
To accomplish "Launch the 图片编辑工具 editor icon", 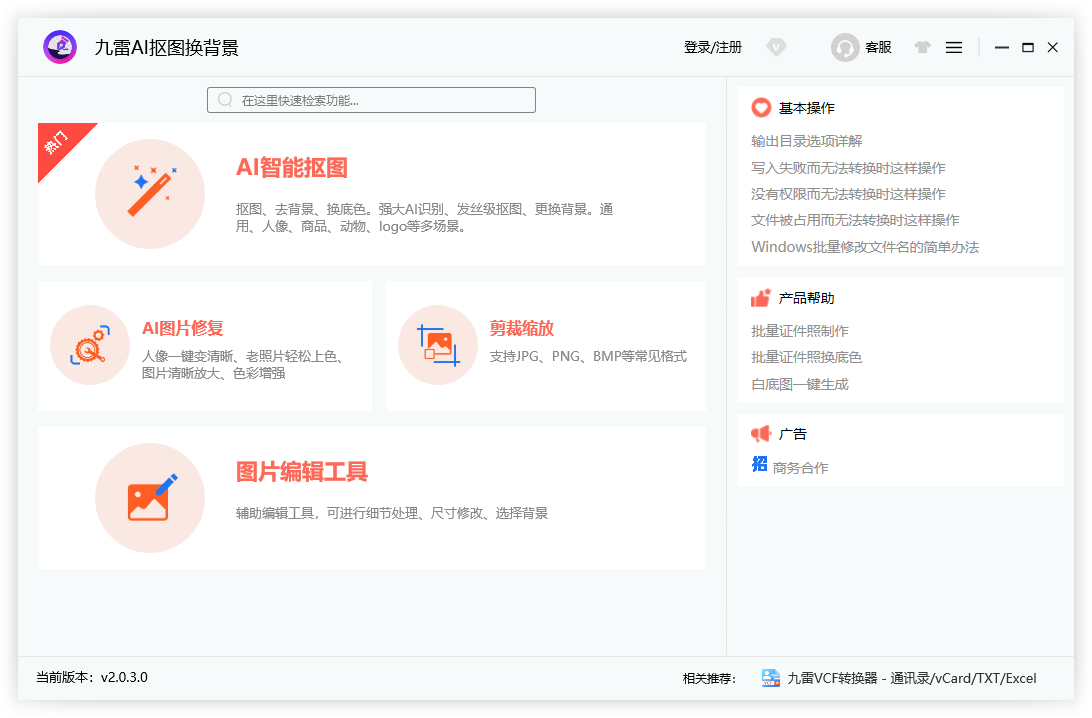I will (x=150, y=497).
